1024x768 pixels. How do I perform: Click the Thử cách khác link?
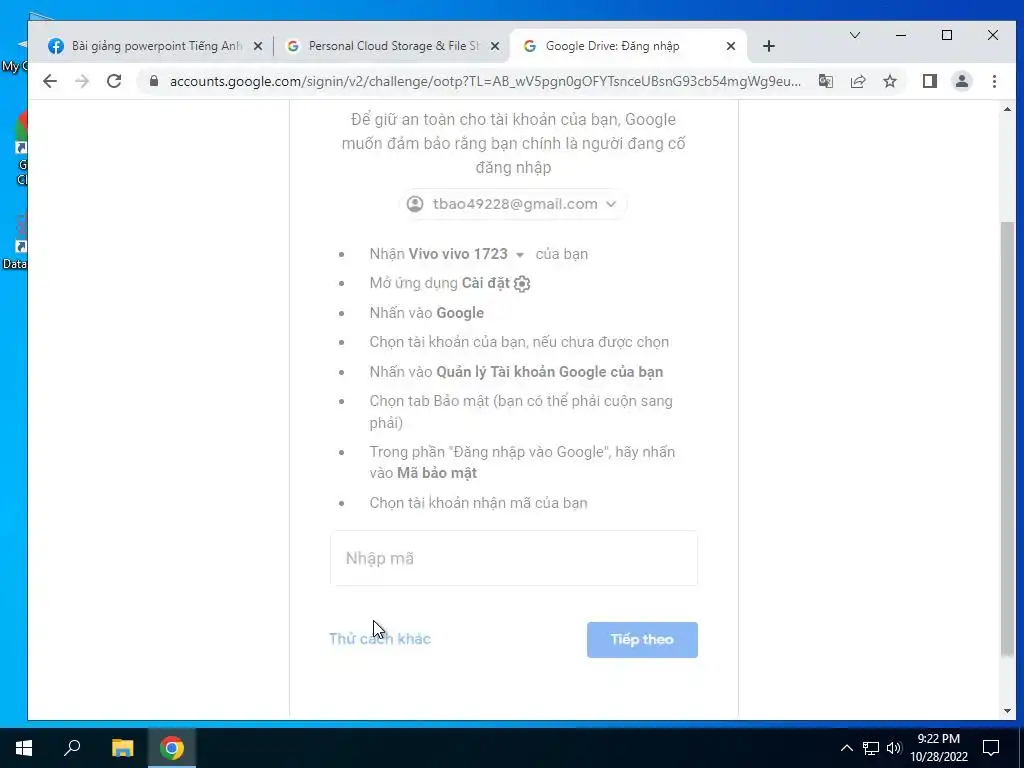coord(379,639)
